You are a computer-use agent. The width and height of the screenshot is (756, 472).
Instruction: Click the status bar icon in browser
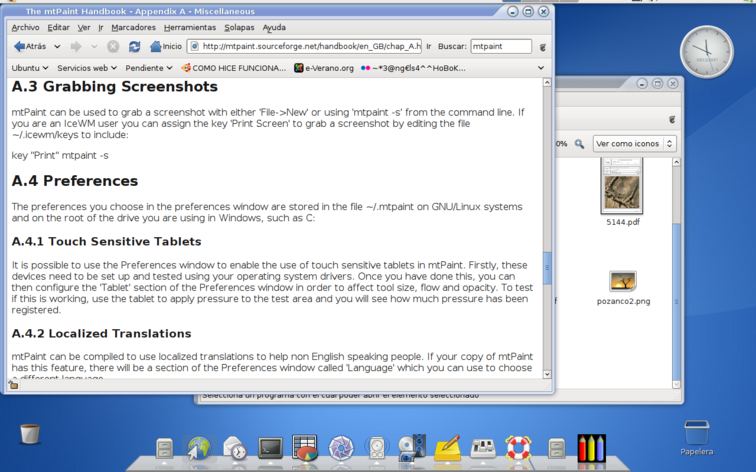tap(13, 385)
